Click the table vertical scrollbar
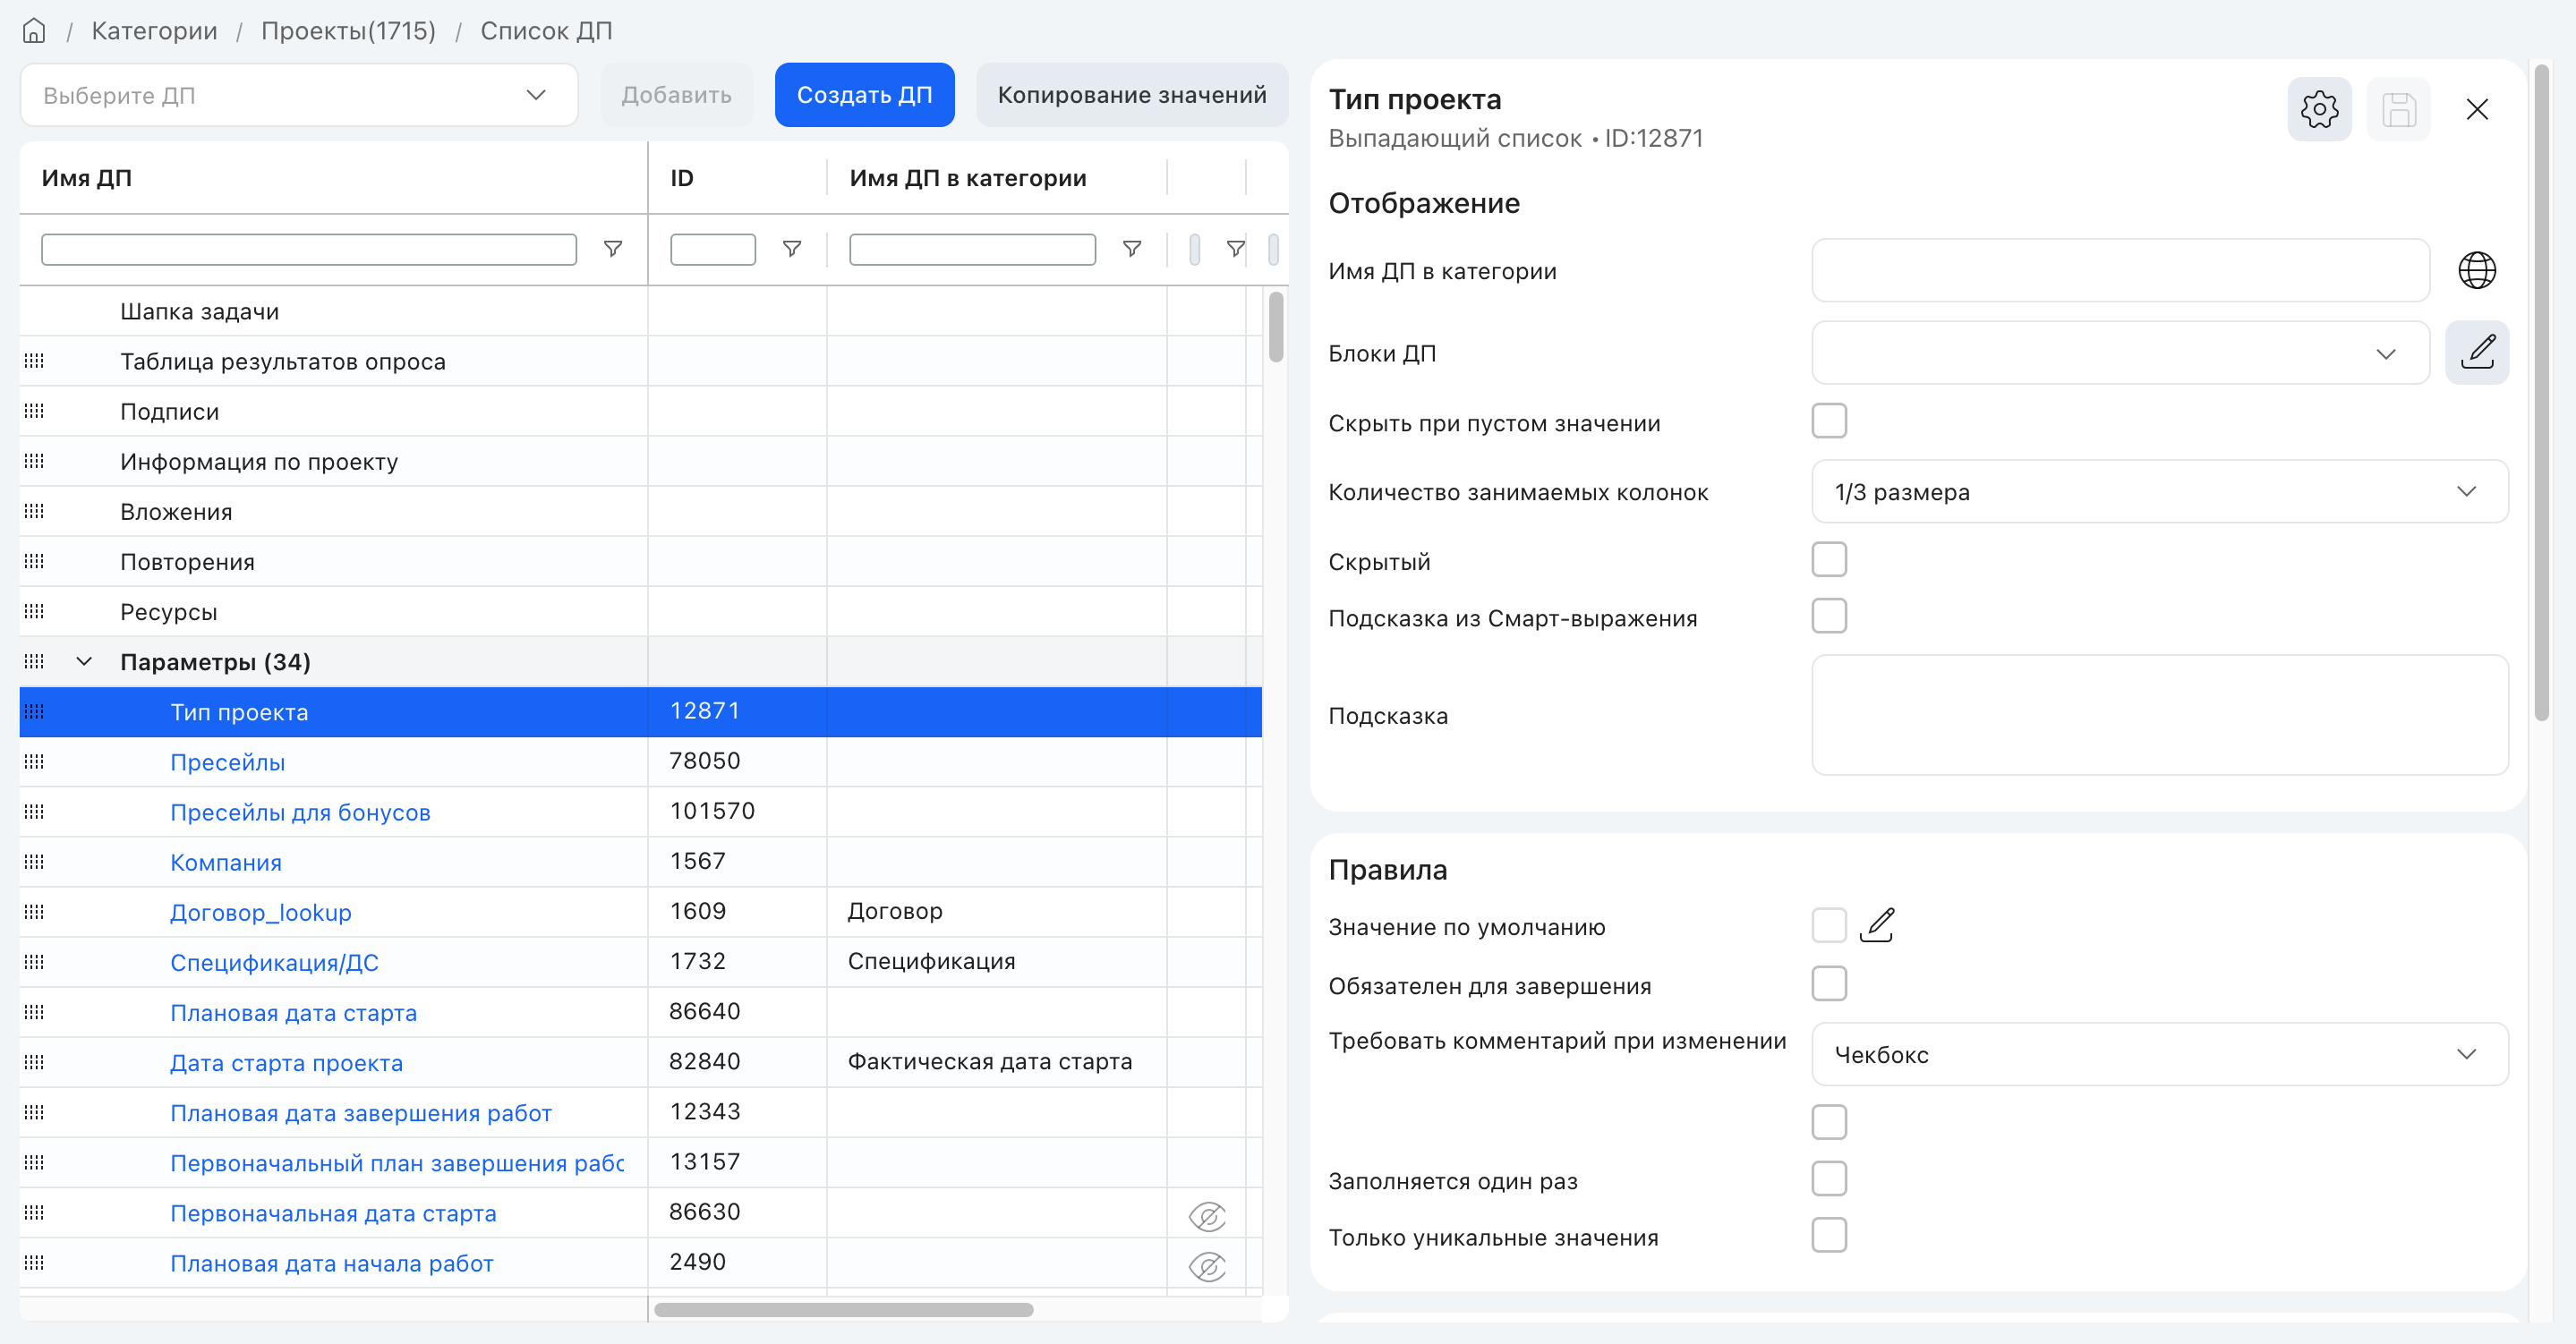The width and height of the screenshot is (2576, 1344). [1275, 327]
